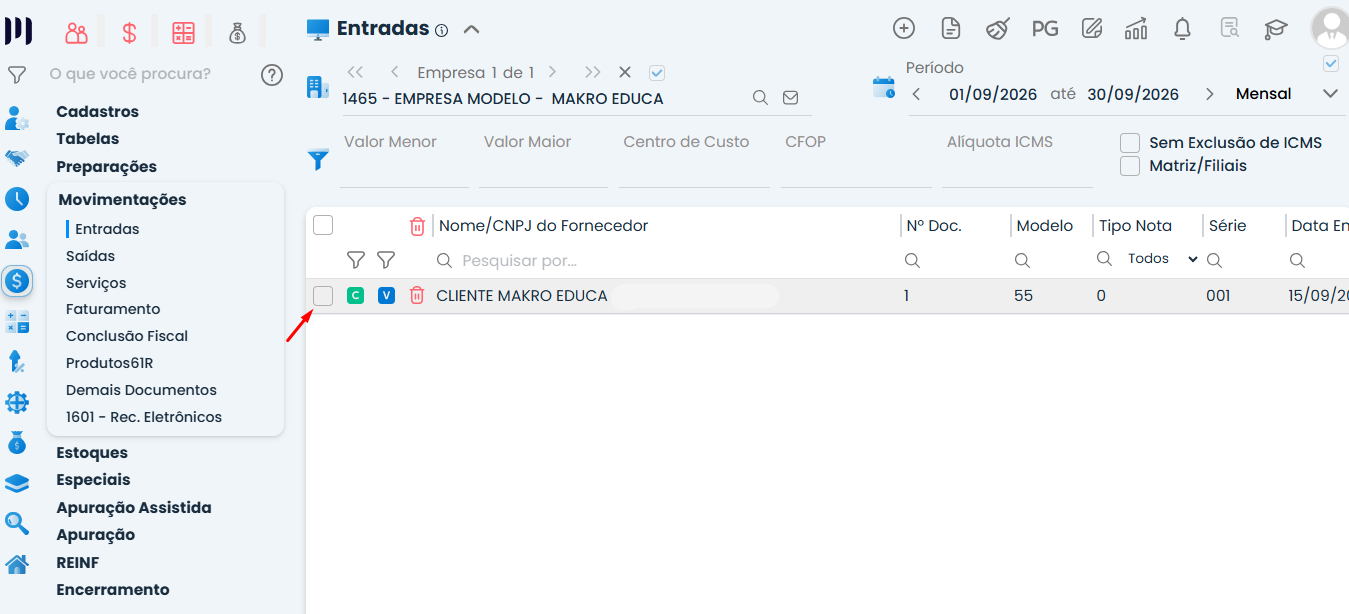Select the home sidebar icon

coord(17,564)
